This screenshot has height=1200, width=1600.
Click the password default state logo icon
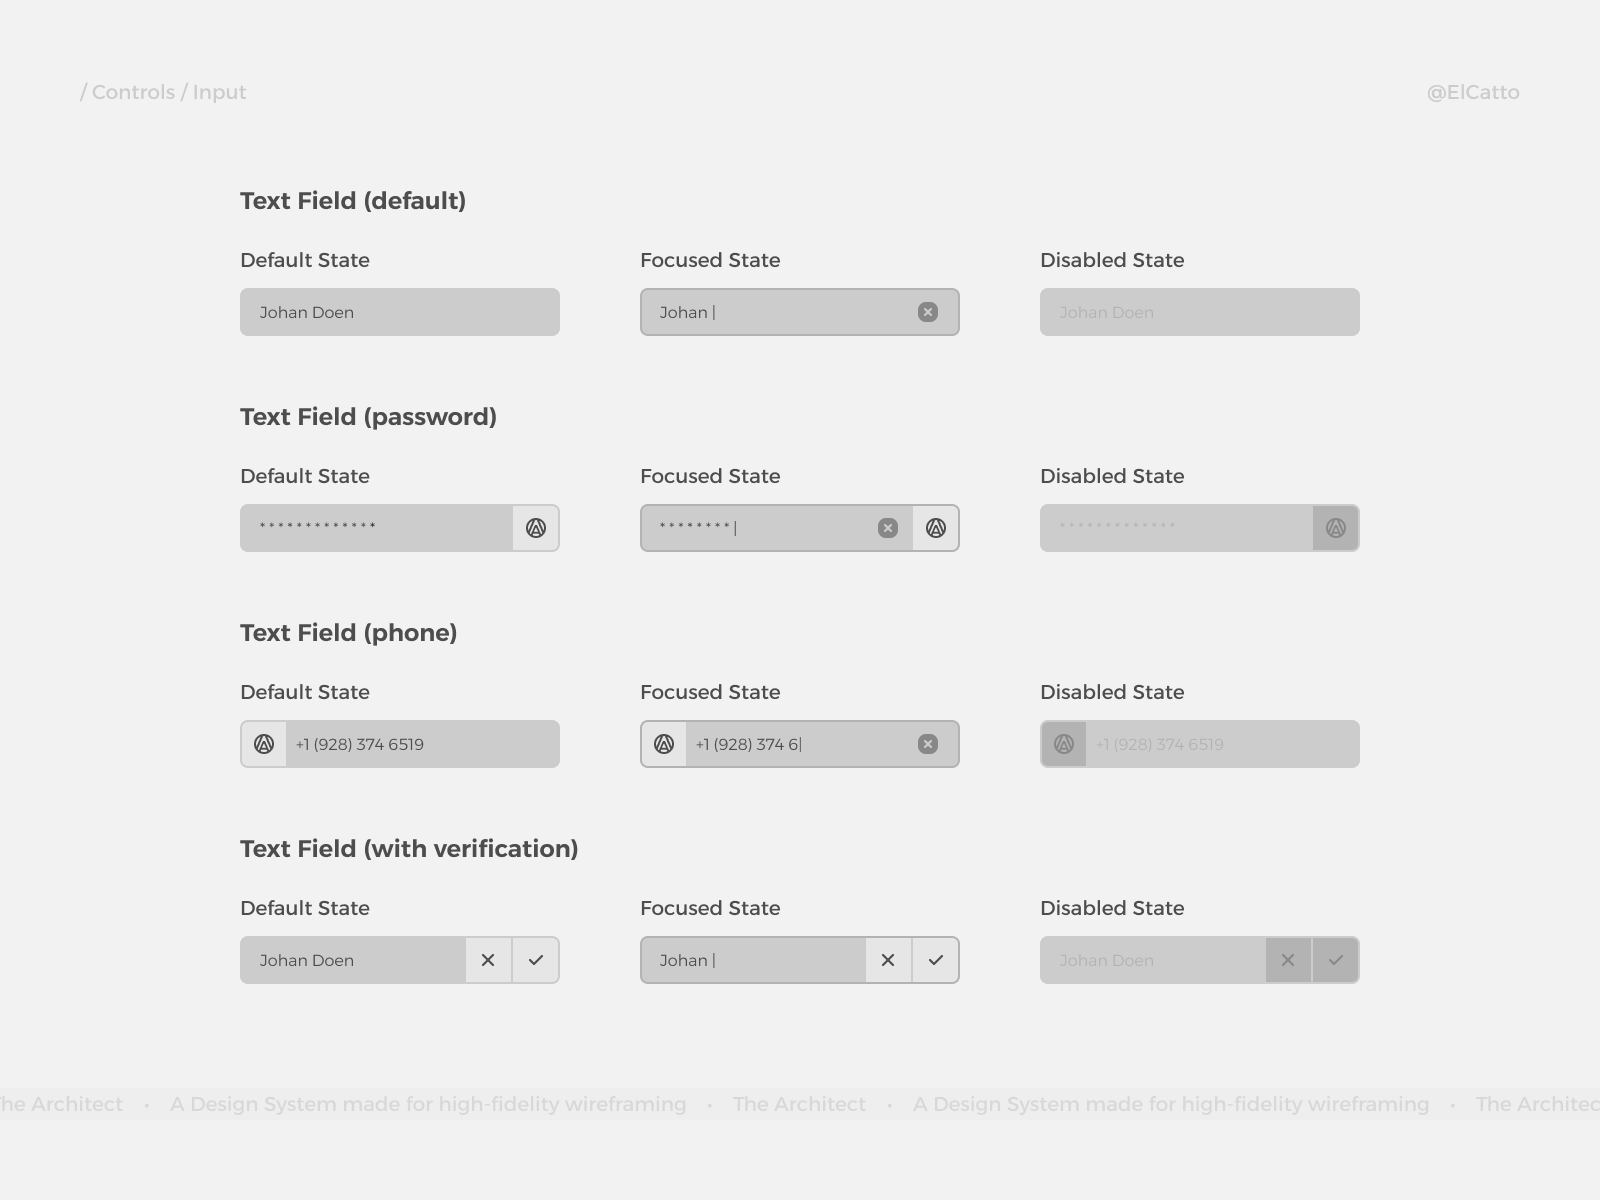[x=536, y=528]
